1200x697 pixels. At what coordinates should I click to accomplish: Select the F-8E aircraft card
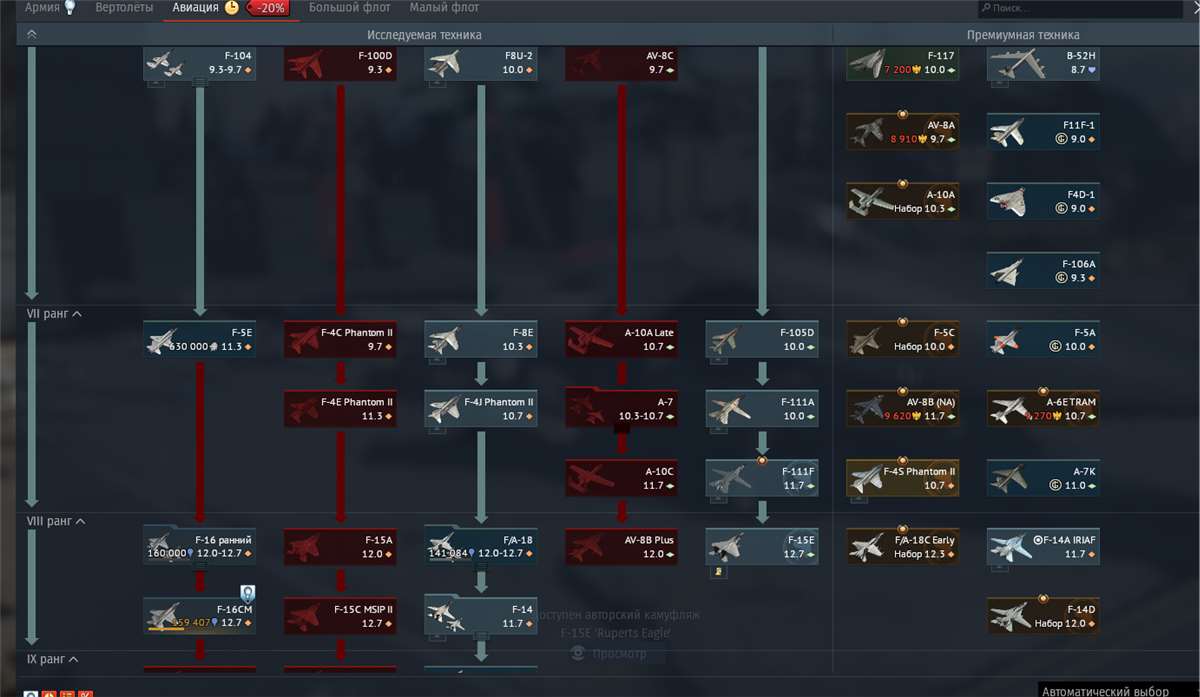click(481, 339)
